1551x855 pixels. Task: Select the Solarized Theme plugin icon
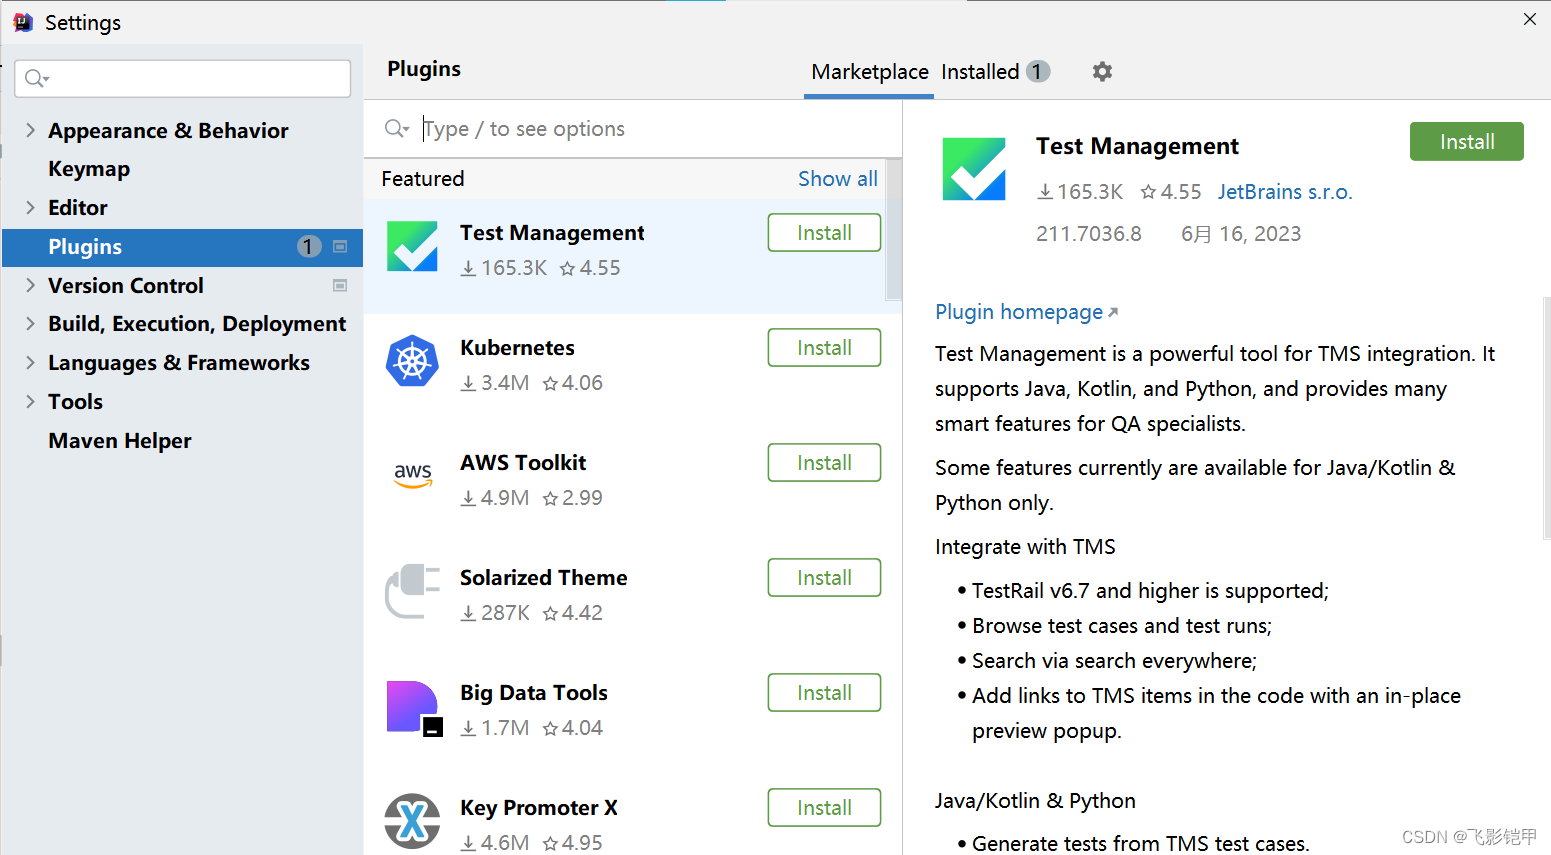[413, 591]
